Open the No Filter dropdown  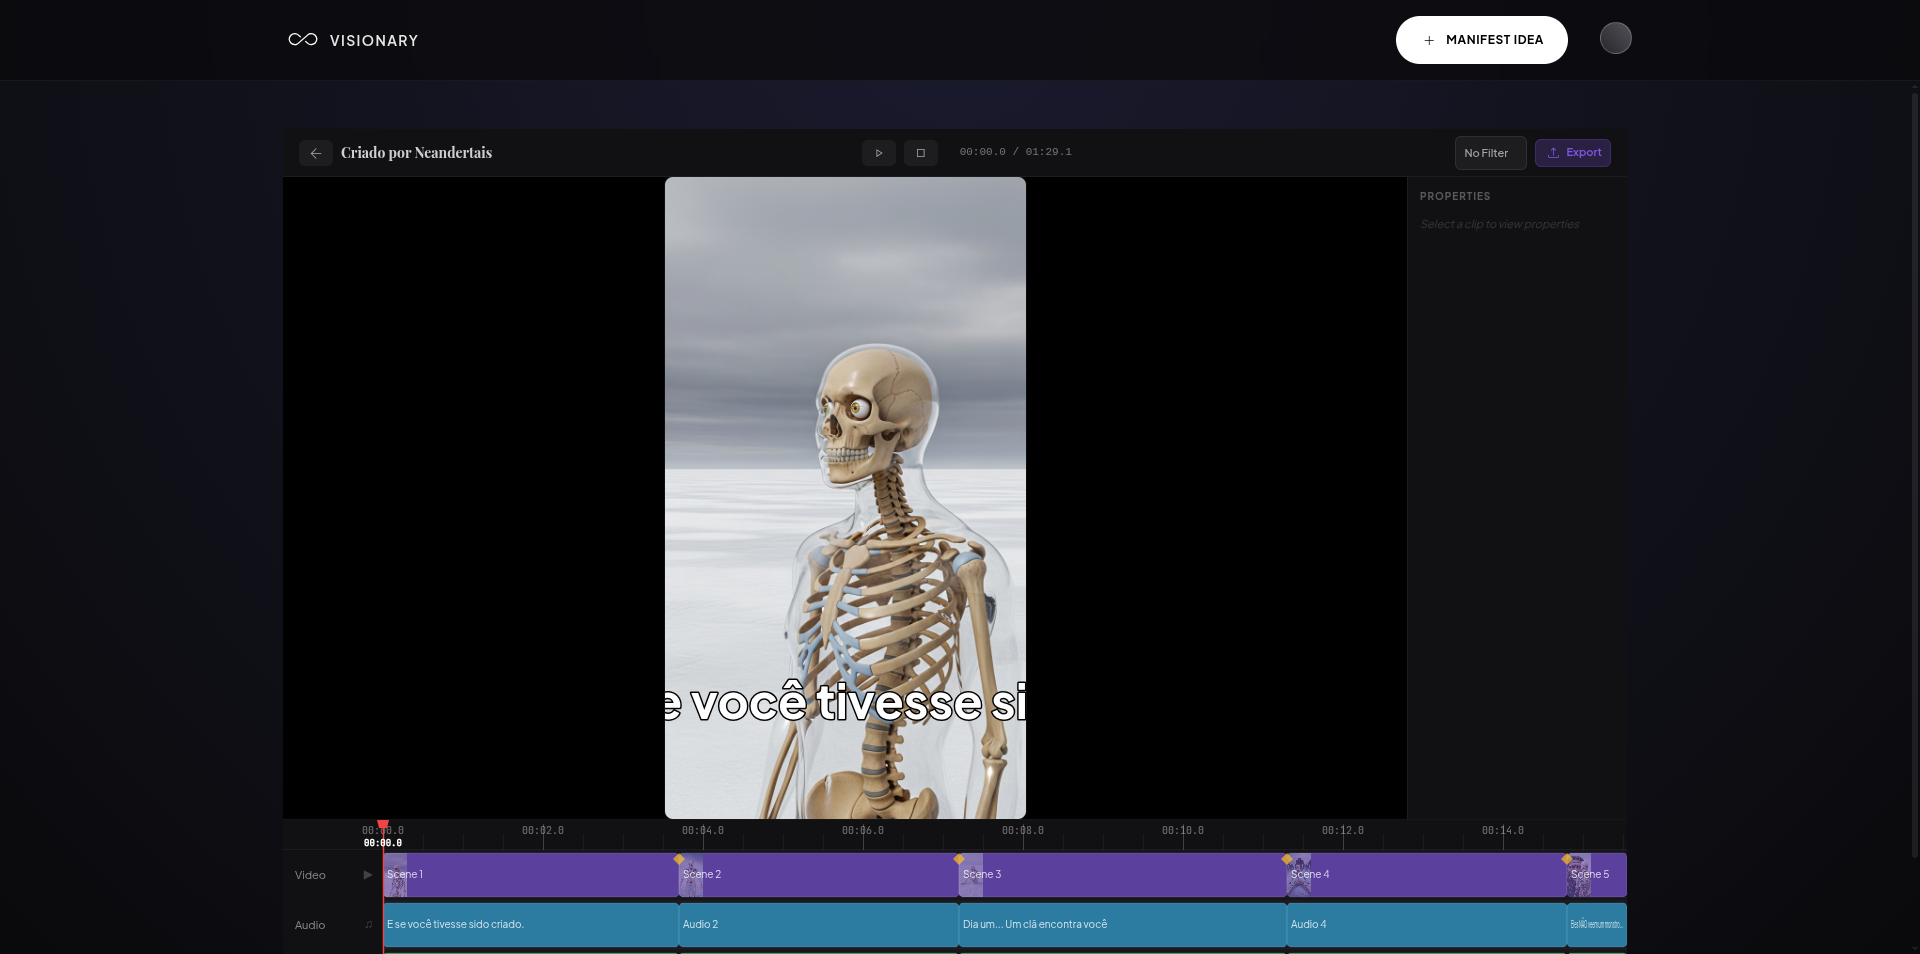point(1489,153)
